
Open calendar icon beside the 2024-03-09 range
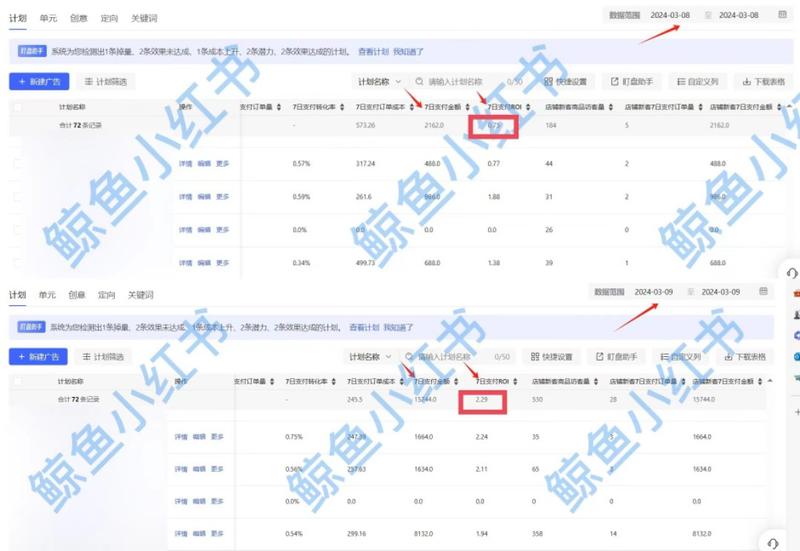click(x=763, y=291)
